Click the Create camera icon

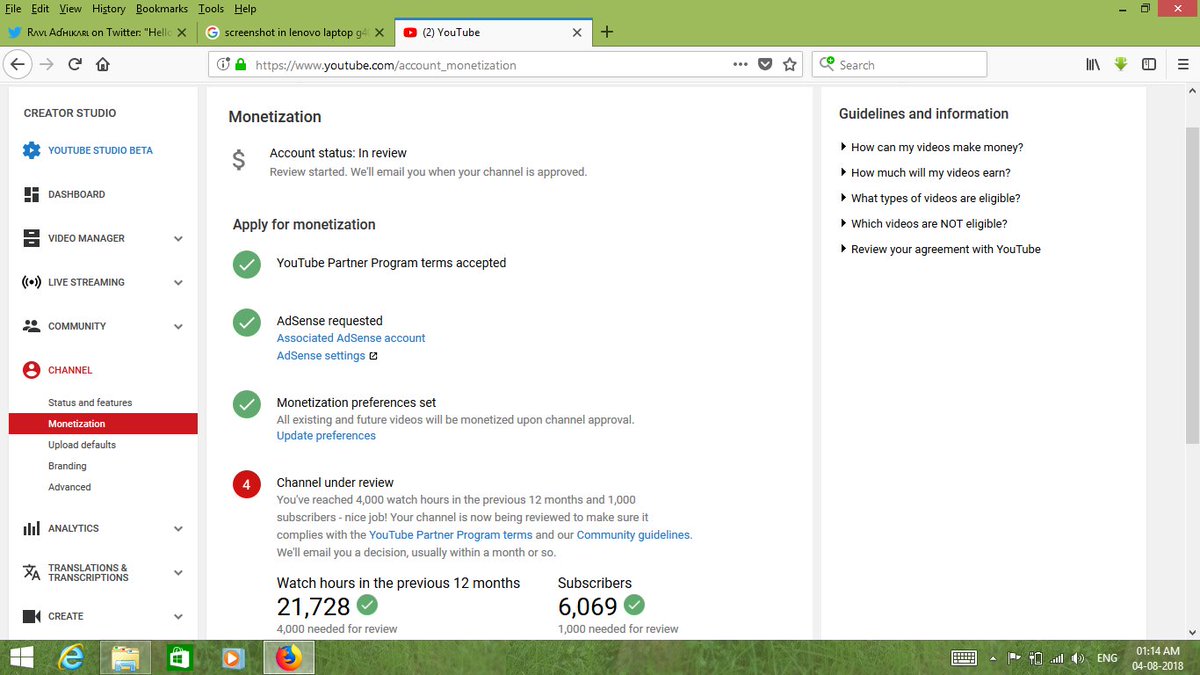(31, 616)
